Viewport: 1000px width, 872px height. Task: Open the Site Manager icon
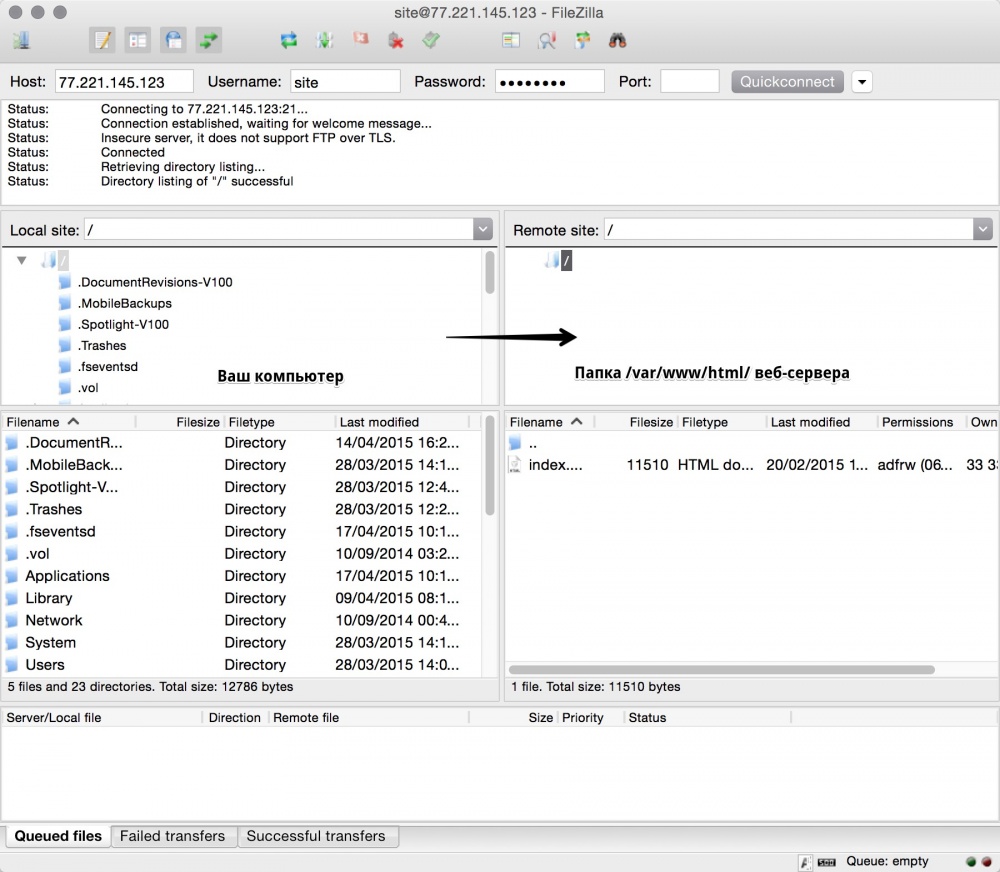coord(22,41)
